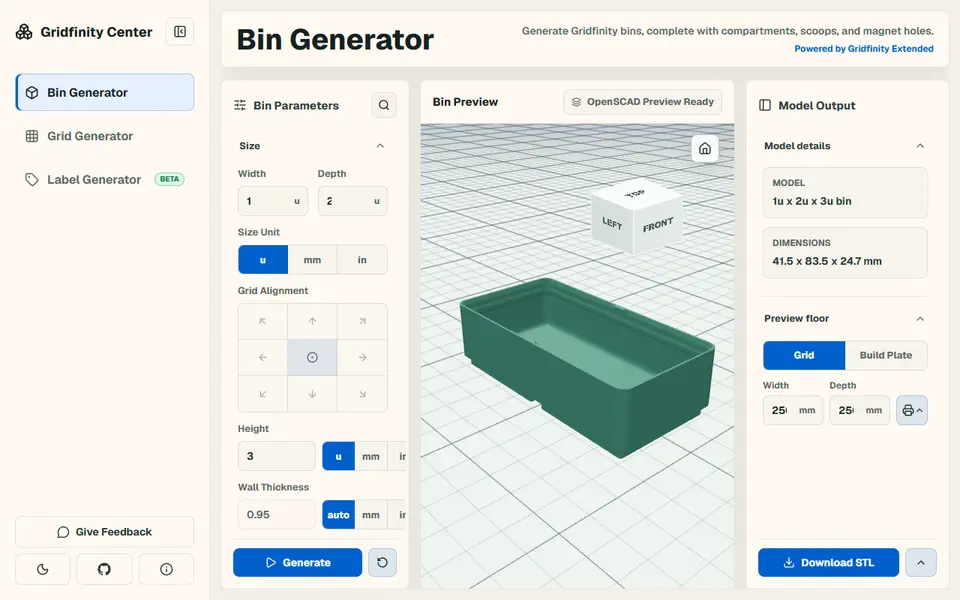Collapse the Model details section
The width and height of the screenshot is (960, 600).
point(920,146)
